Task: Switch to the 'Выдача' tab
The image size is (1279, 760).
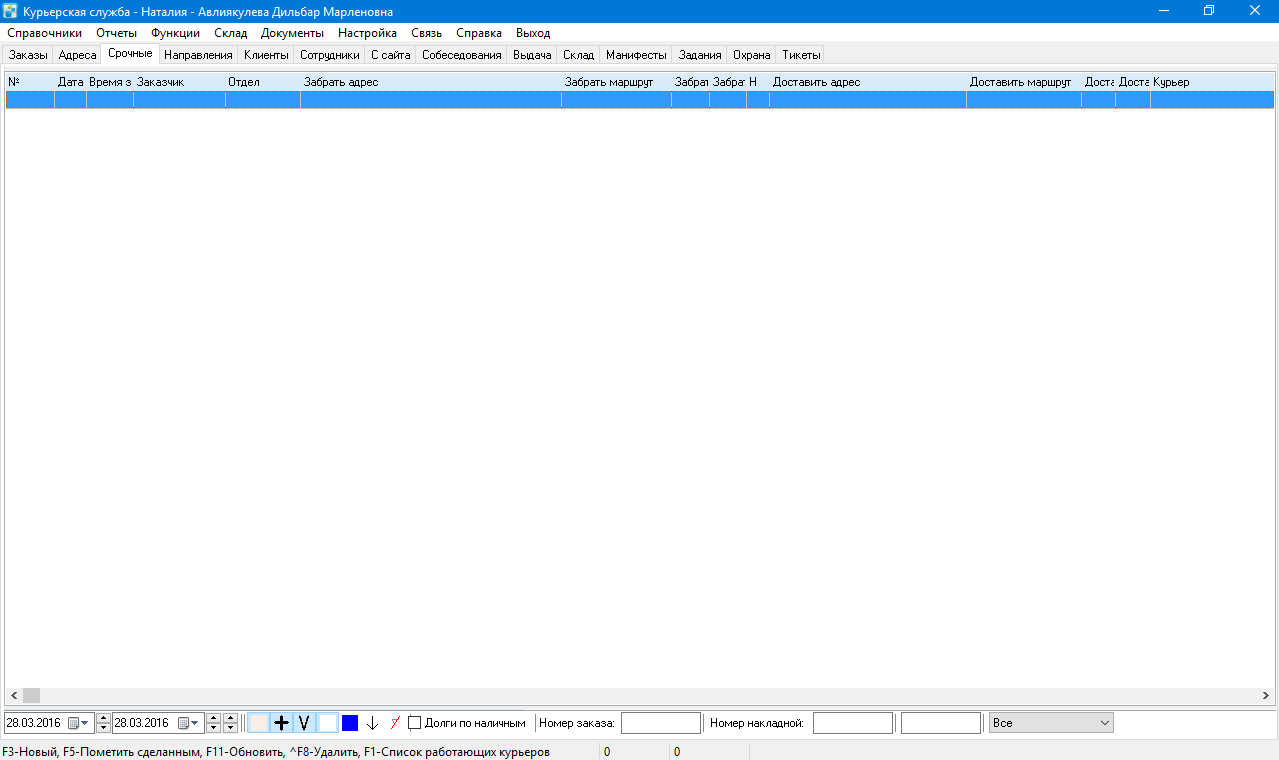Action: (x=532, y=55)
